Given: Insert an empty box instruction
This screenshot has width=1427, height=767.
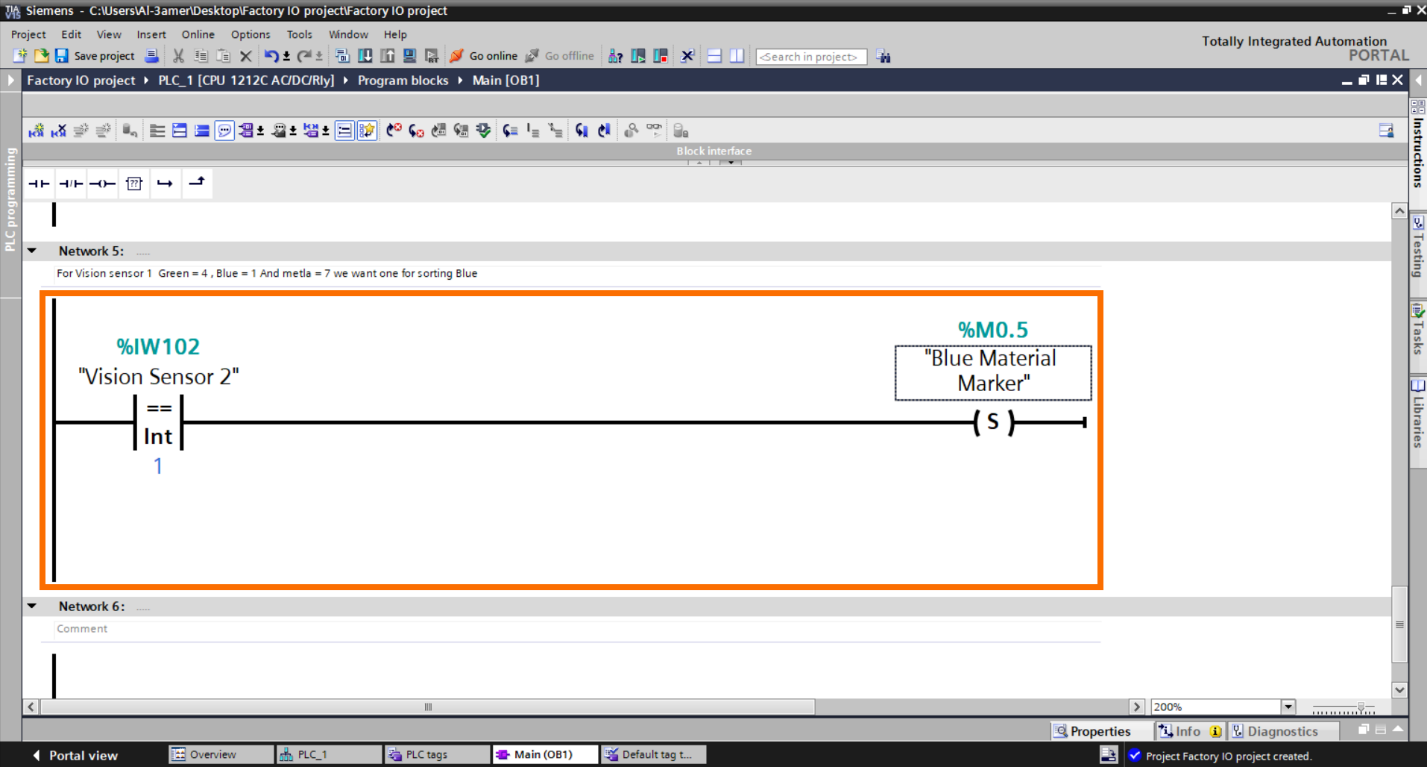Looking at the screenshot, I should (134, 183).
